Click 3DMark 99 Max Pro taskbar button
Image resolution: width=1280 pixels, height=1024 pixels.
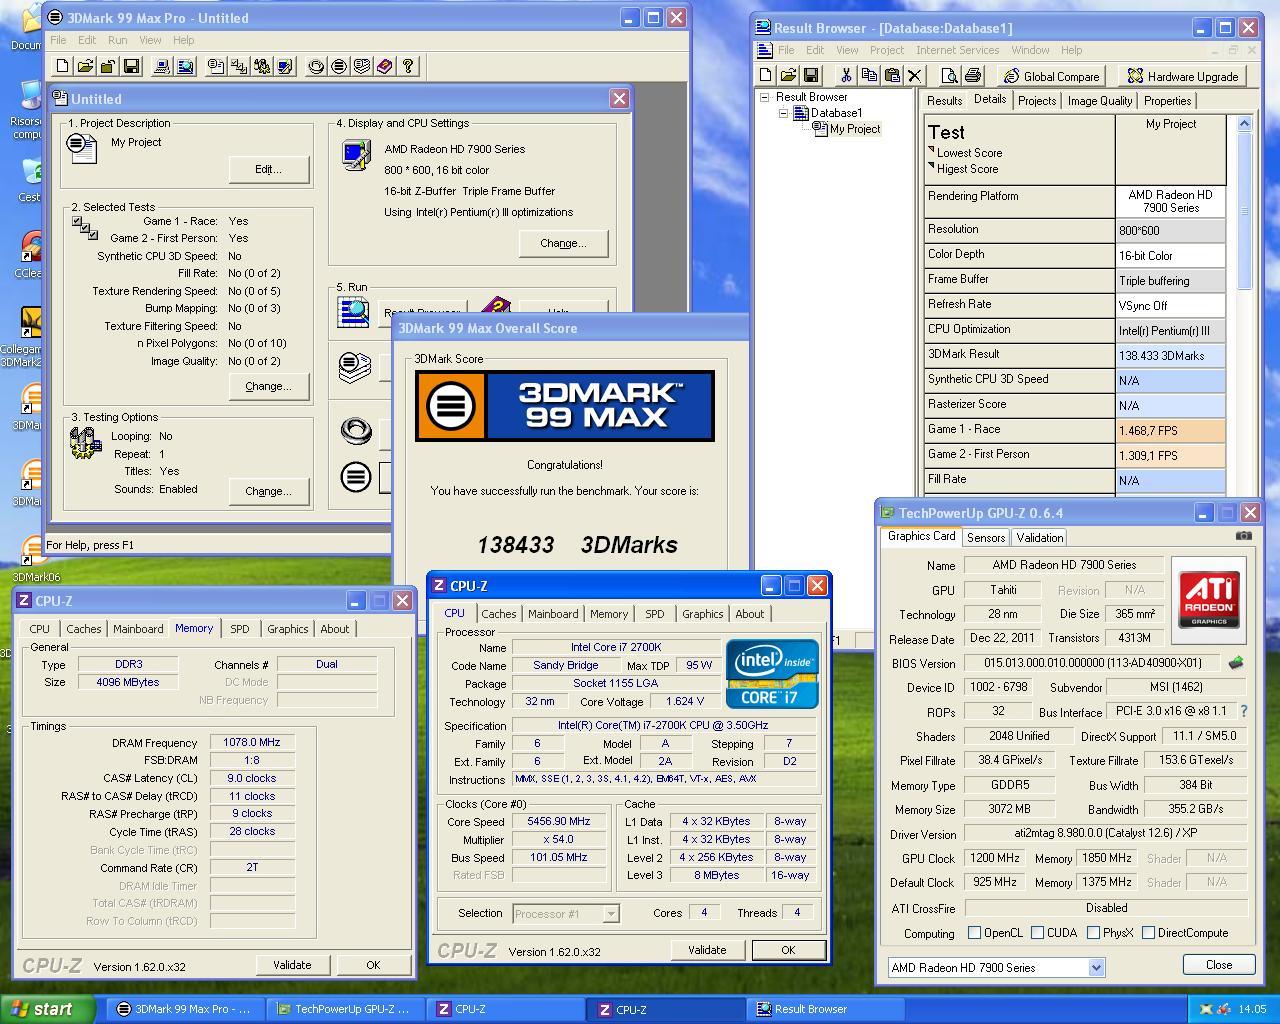[x=186, y=1009]
